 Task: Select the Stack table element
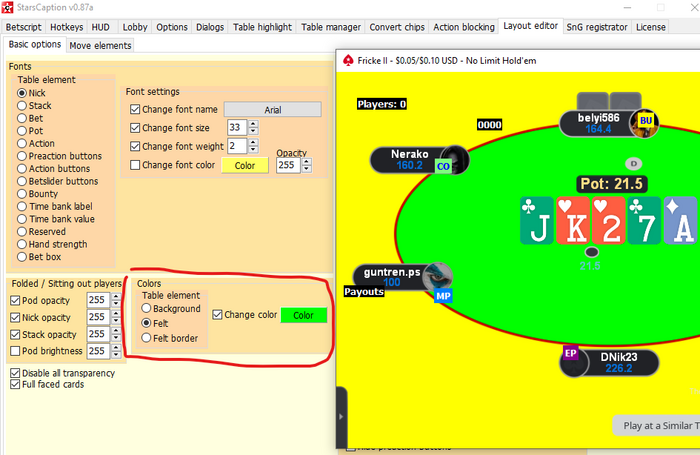click(21, 105)
